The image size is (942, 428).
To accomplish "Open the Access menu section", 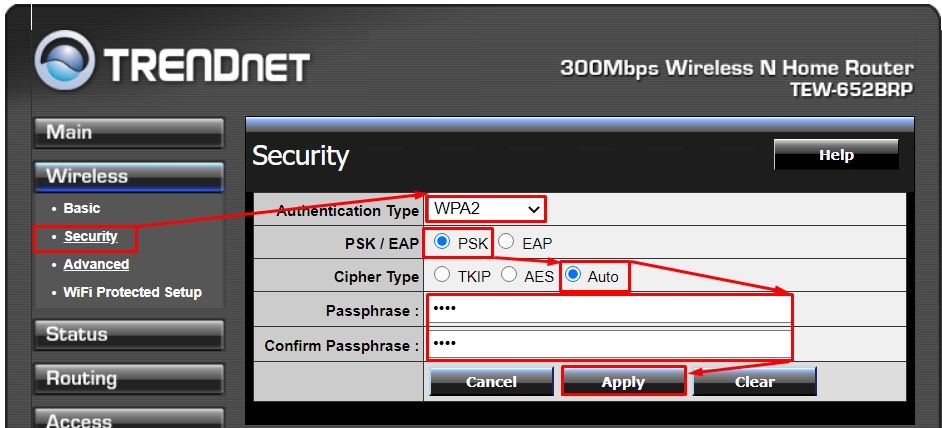I will (128, 420).
